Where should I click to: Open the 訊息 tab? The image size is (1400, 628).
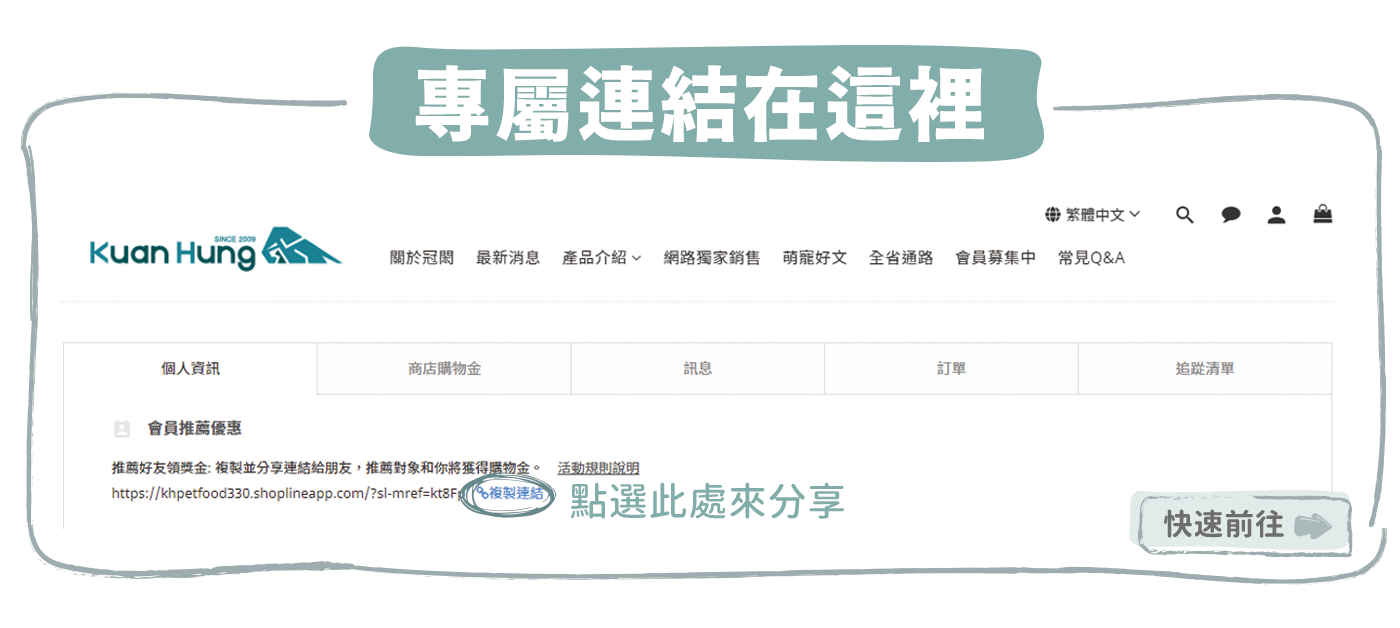[x=697, y=369]
